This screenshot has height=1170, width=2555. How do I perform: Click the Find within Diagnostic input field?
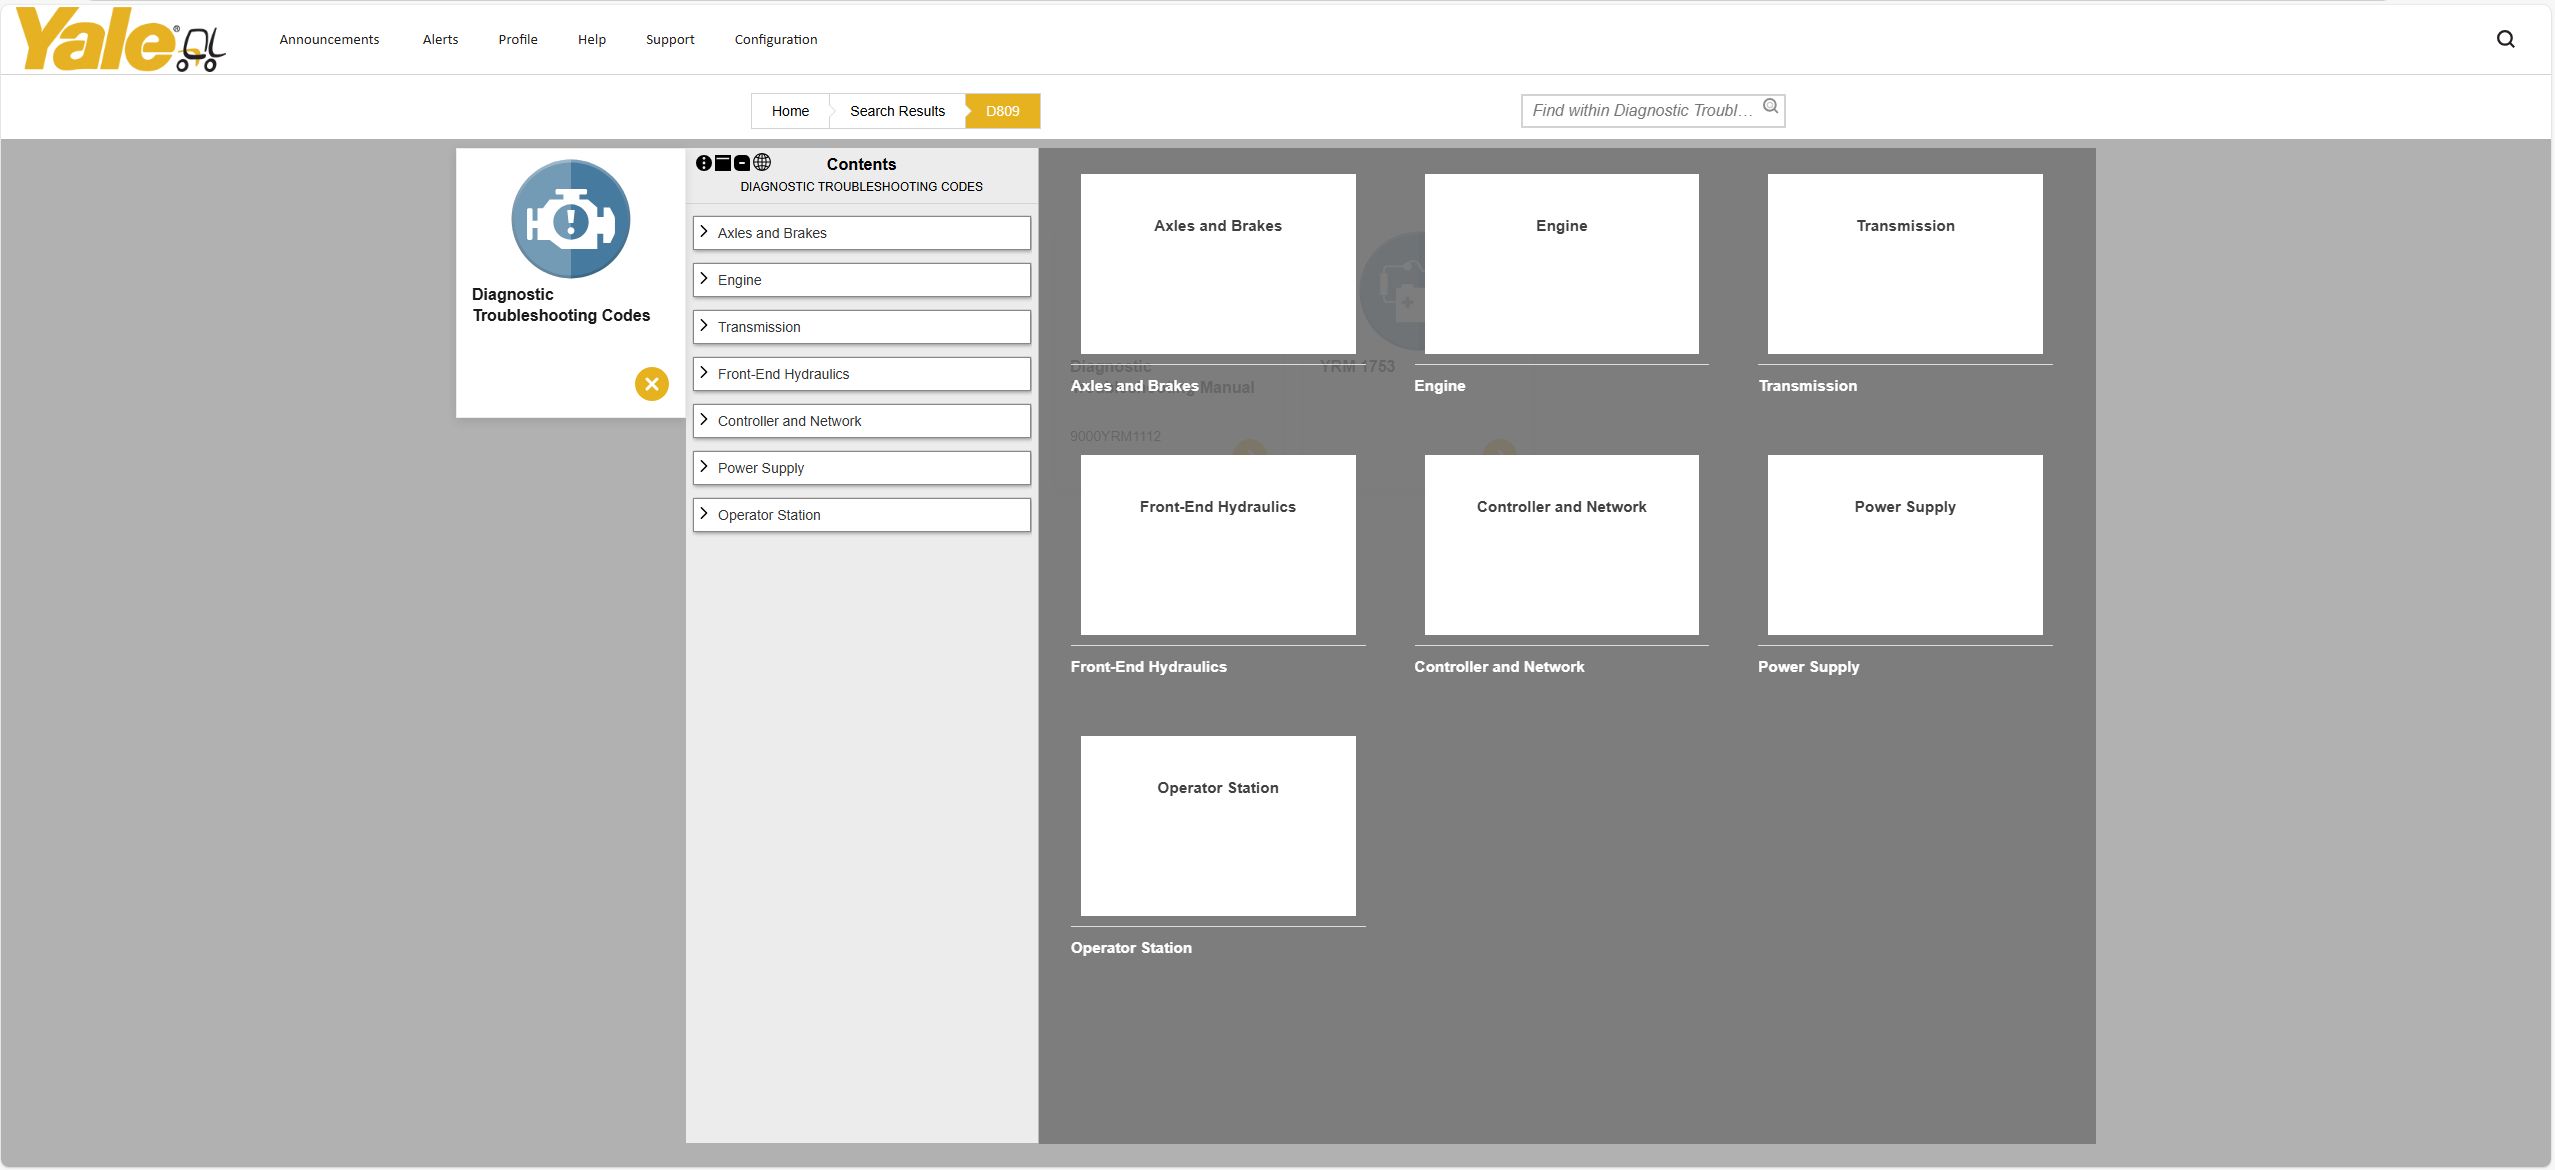coord(1640,111)
